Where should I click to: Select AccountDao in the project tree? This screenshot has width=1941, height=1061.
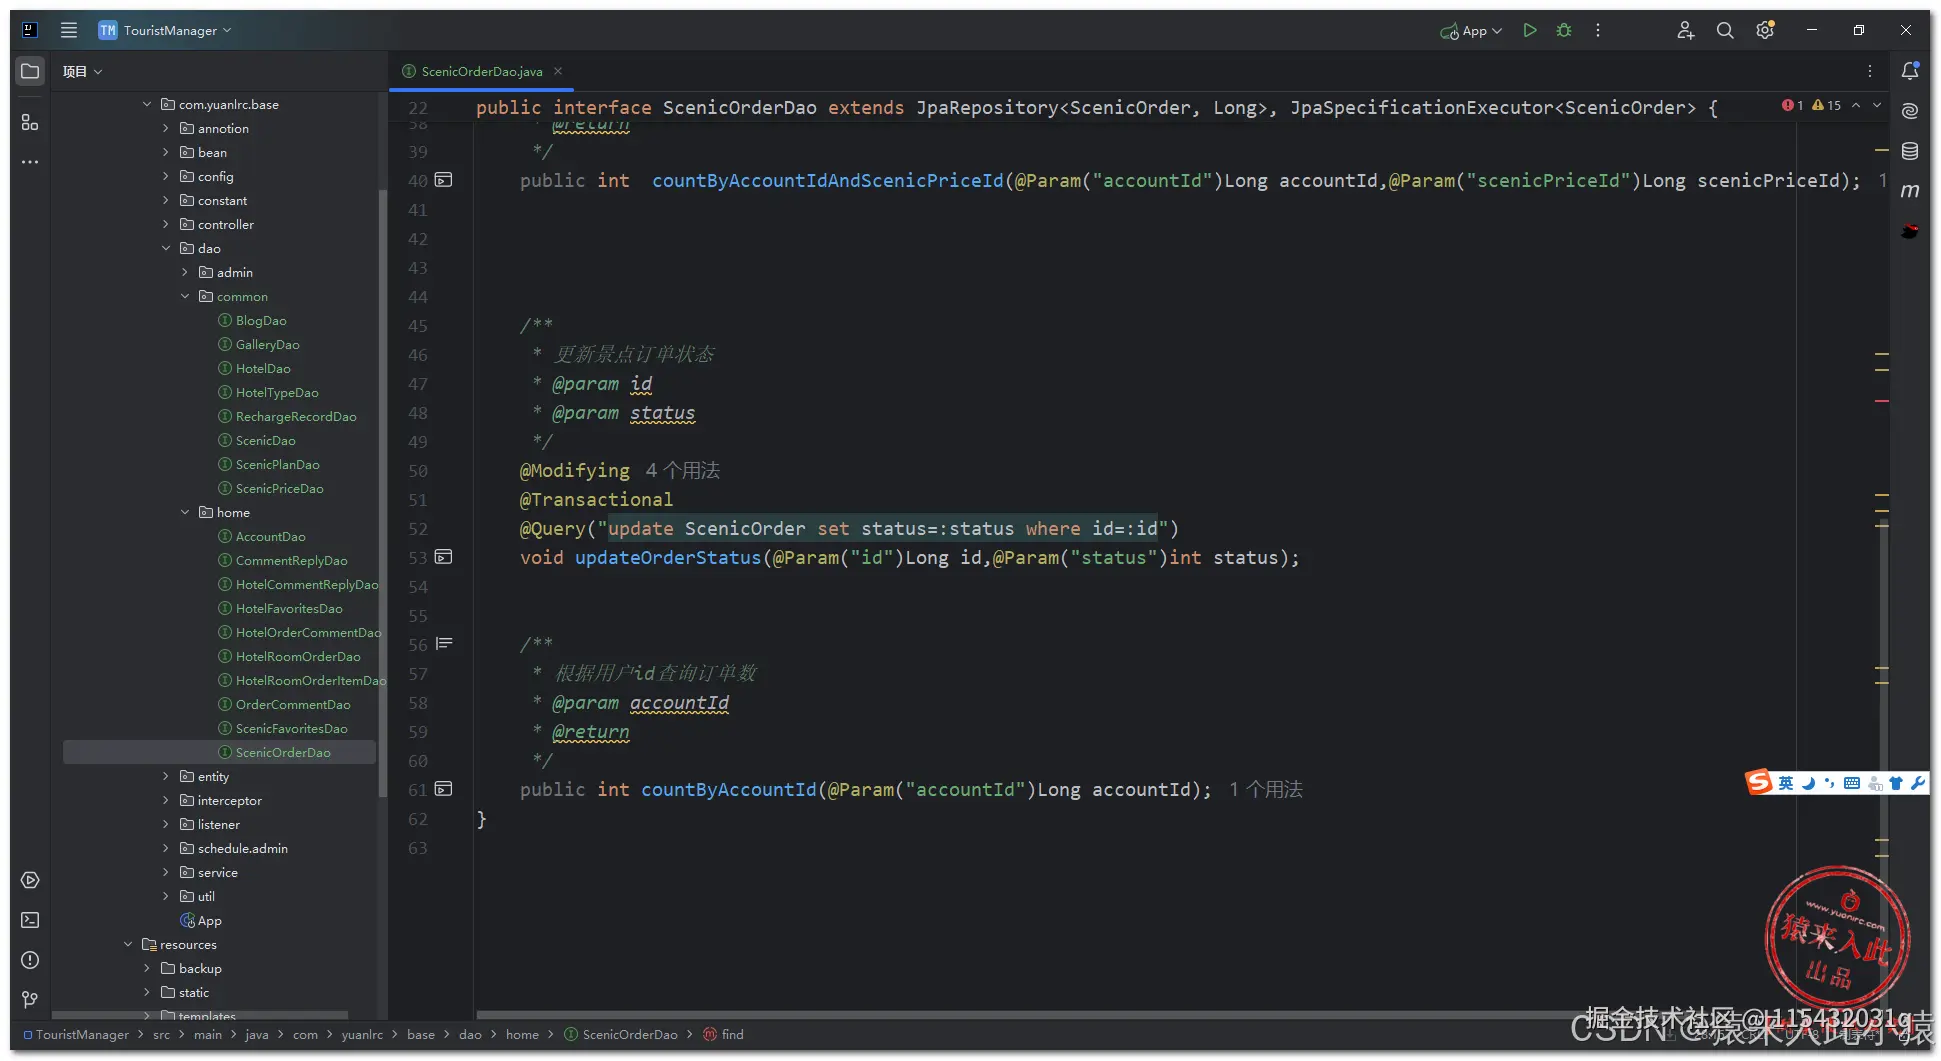click(271, 536)
